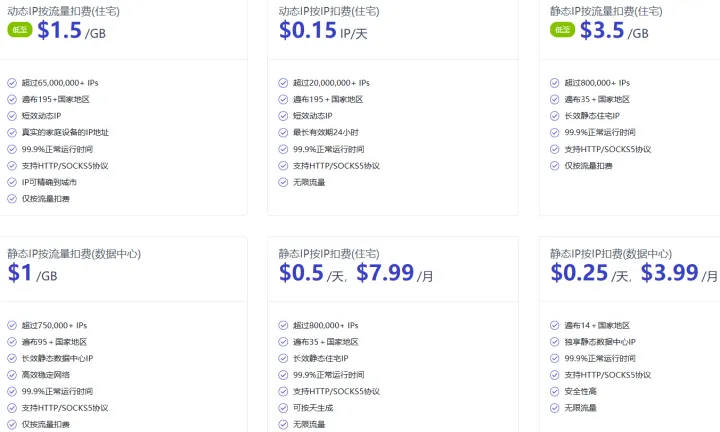Click the $3.99 /月 data center price
The width and height of the screenshot is (720, 432).
click(679, 273)
